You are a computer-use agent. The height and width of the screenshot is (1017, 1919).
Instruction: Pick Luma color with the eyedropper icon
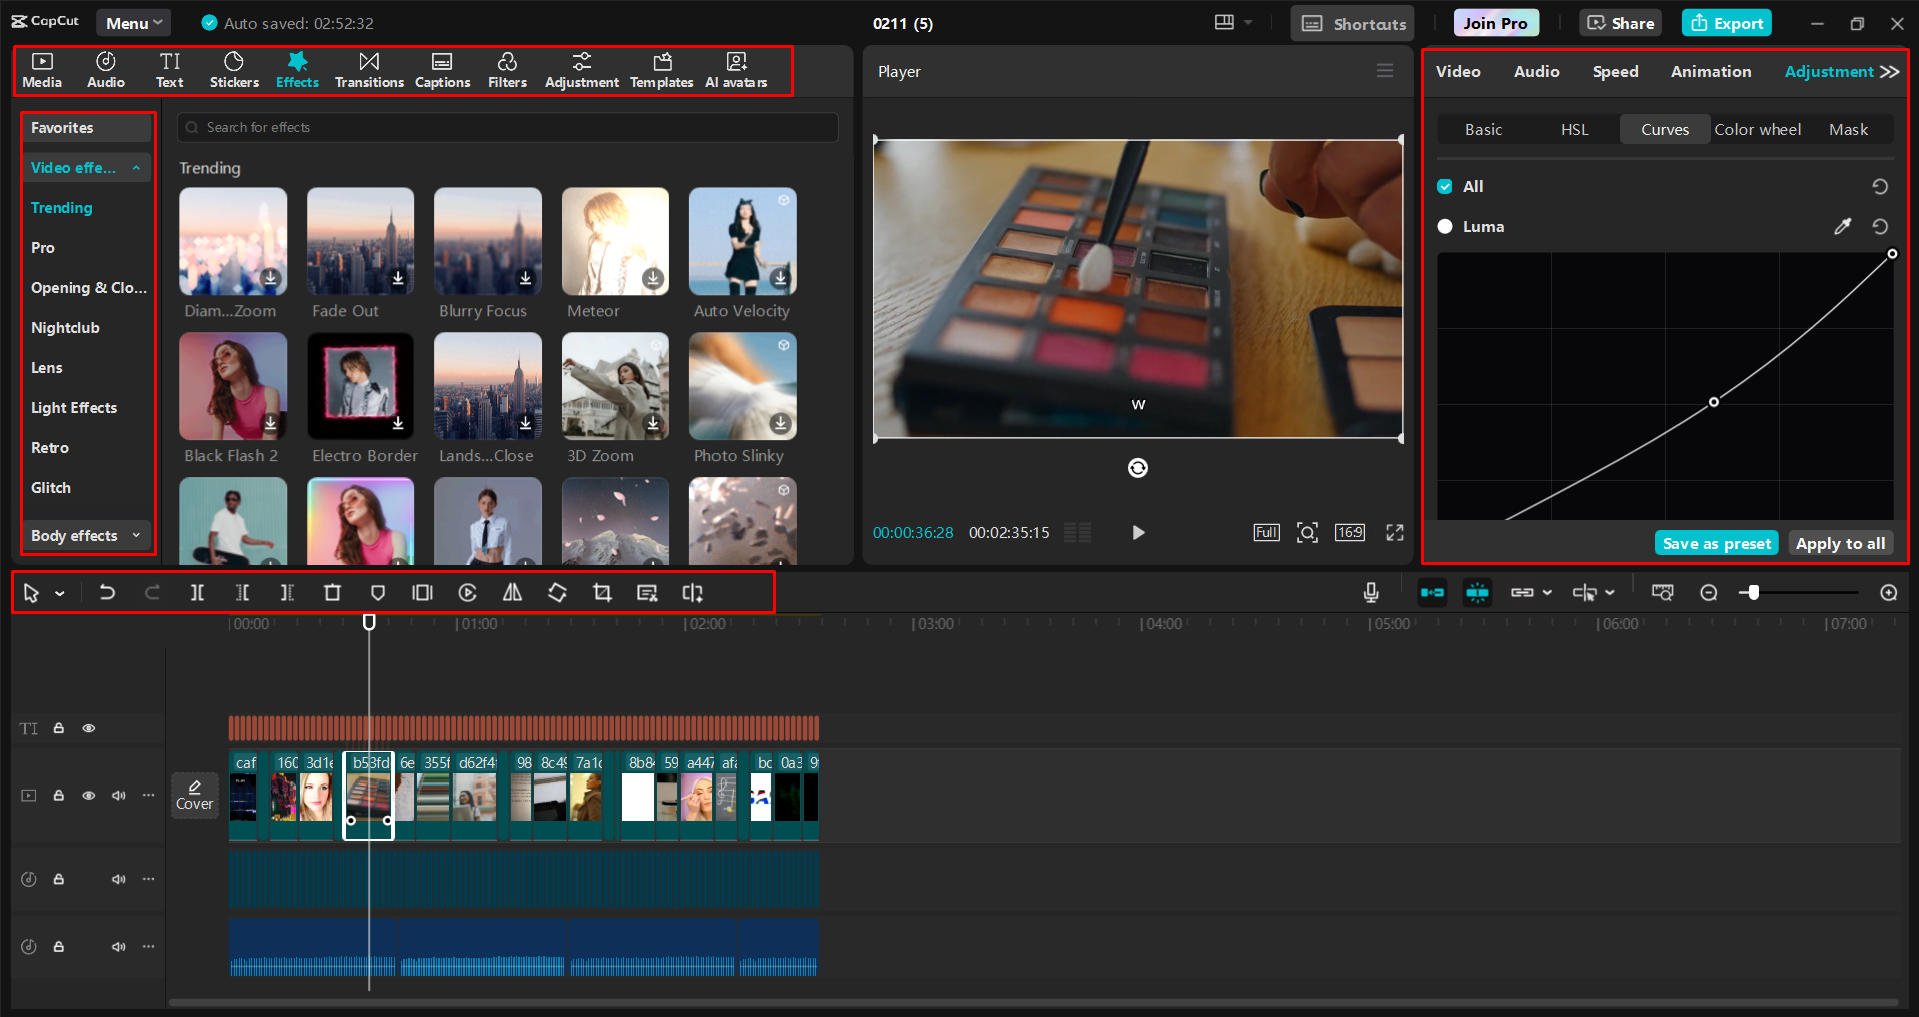coord(1843,226)
